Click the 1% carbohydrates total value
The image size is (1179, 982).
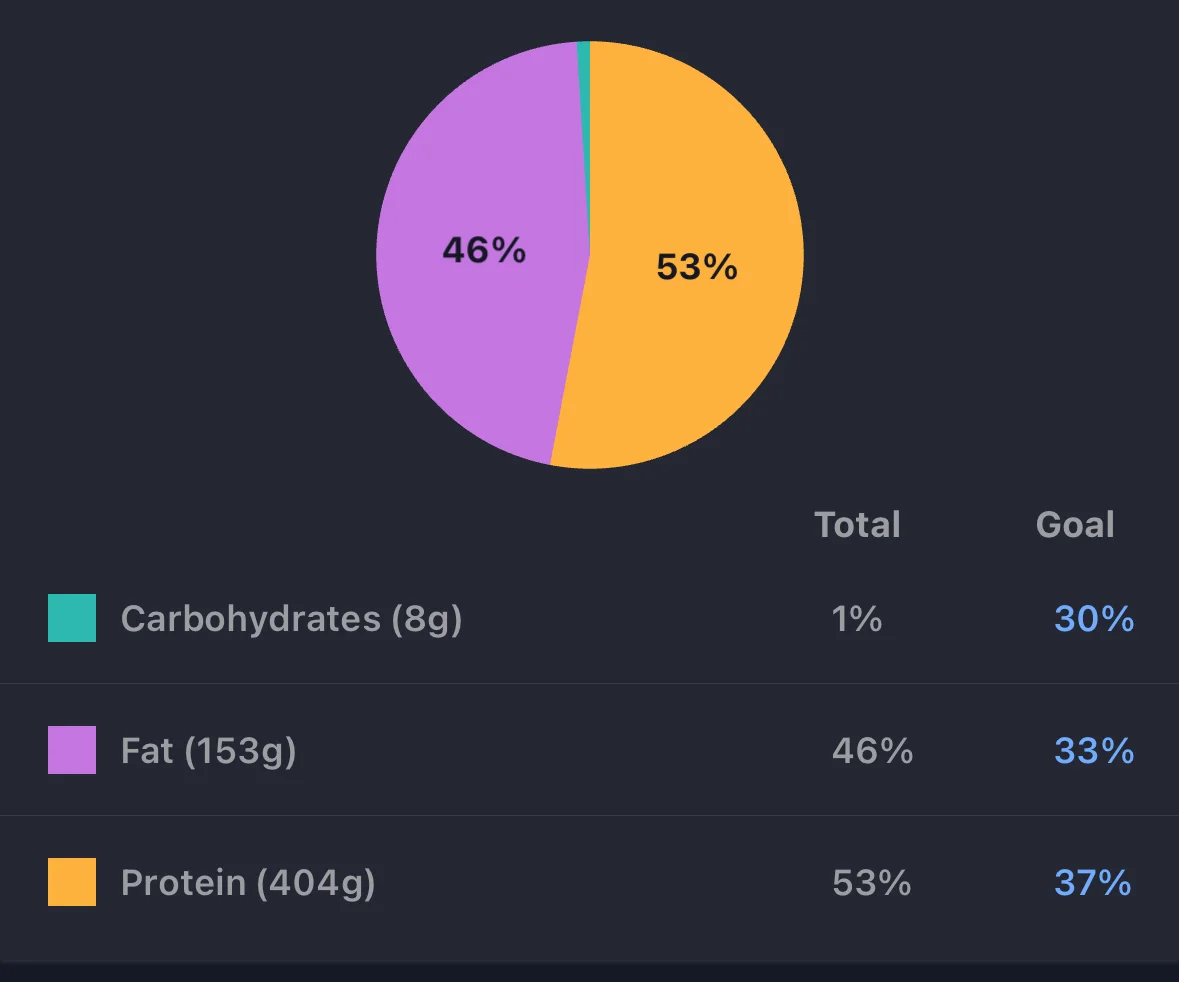coord(856,619)
